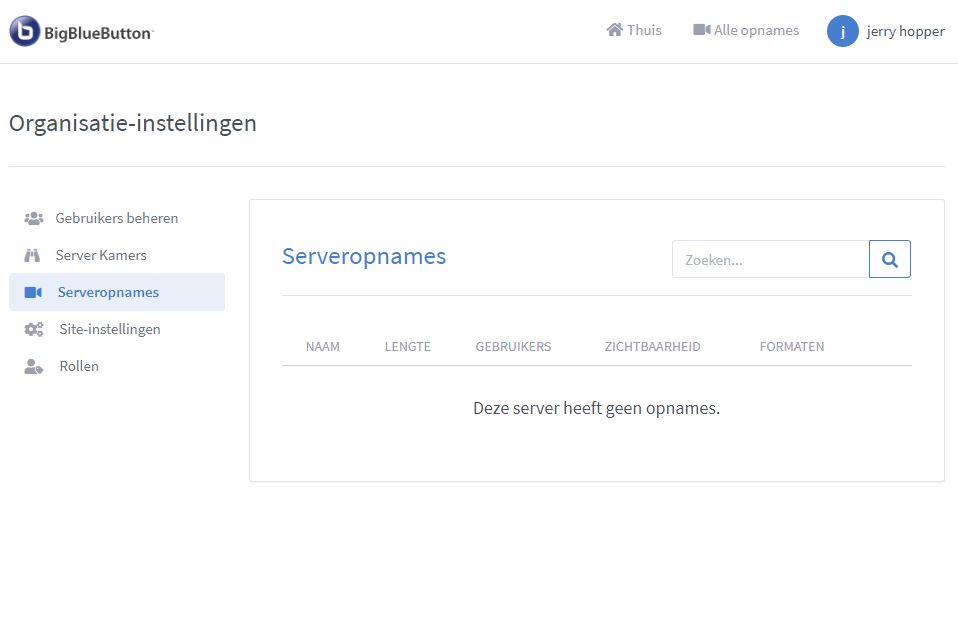Open Server Kamers from the sidebar
This screenshot has height=630, width=958.
(x=101, y=255)
